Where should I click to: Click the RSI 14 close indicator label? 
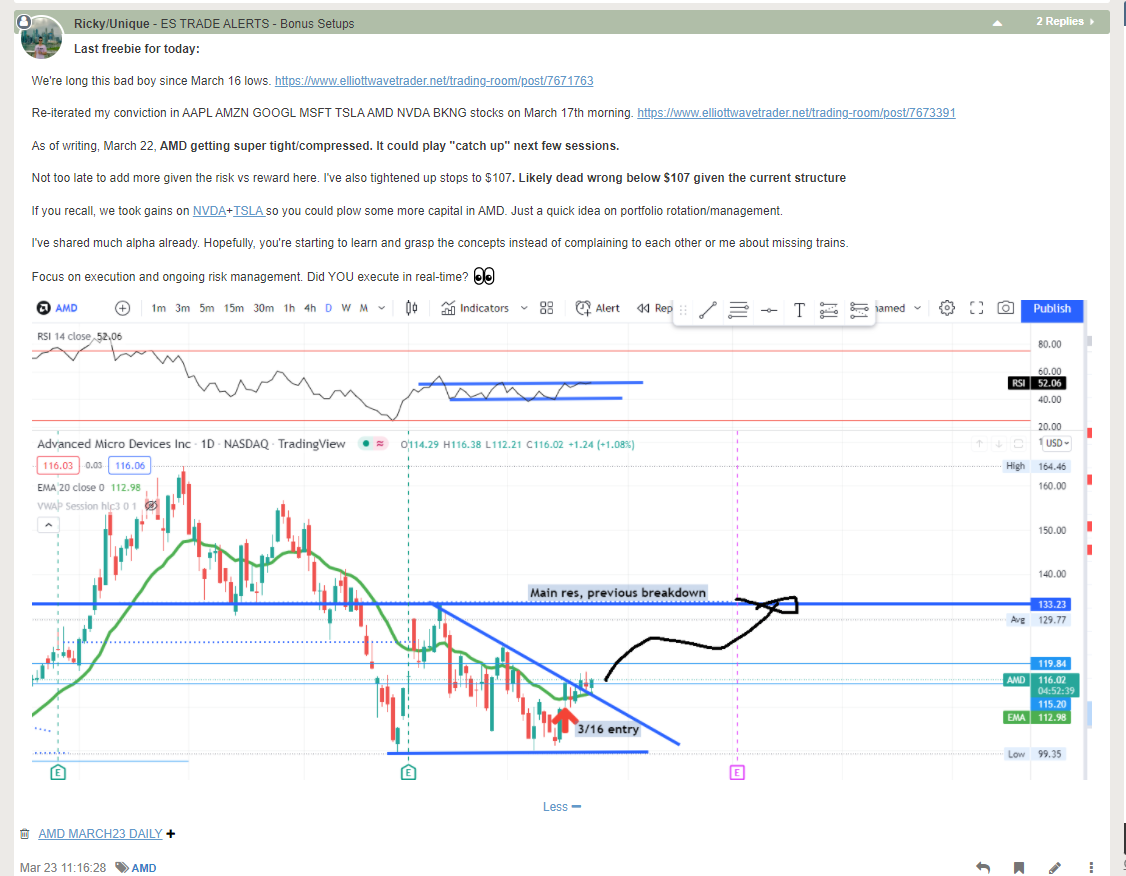[64, 336]
